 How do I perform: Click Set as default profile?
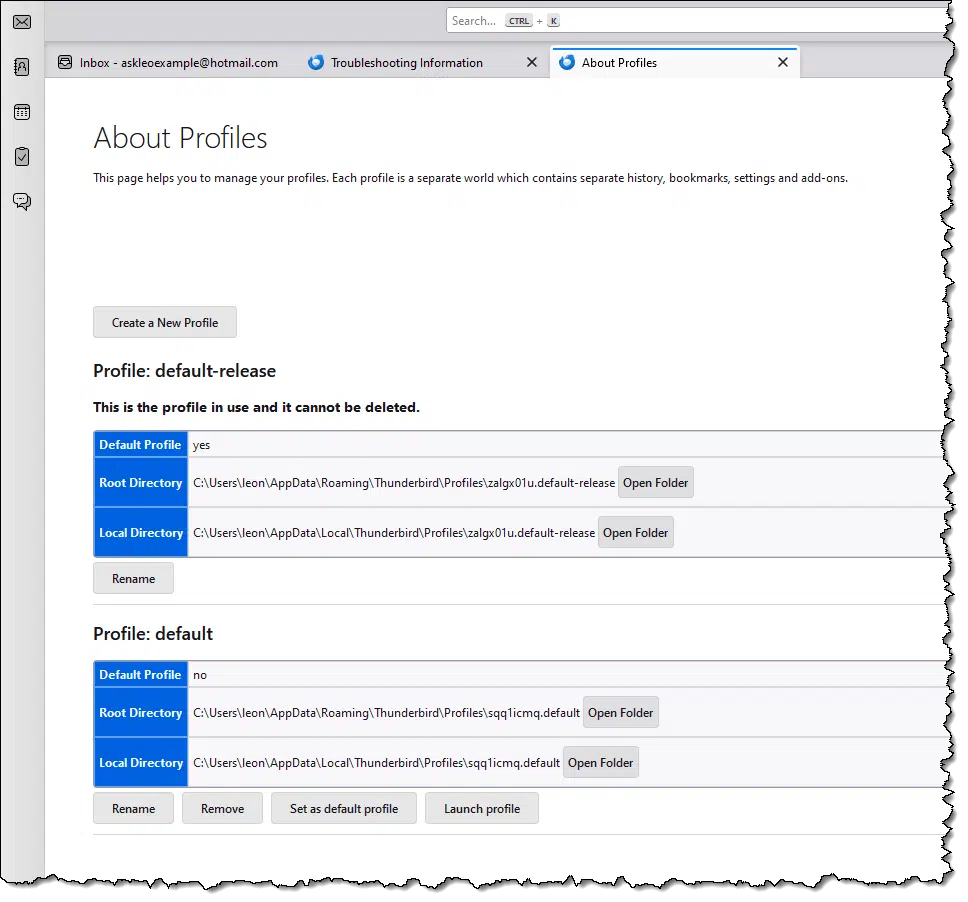pos(344,809)
